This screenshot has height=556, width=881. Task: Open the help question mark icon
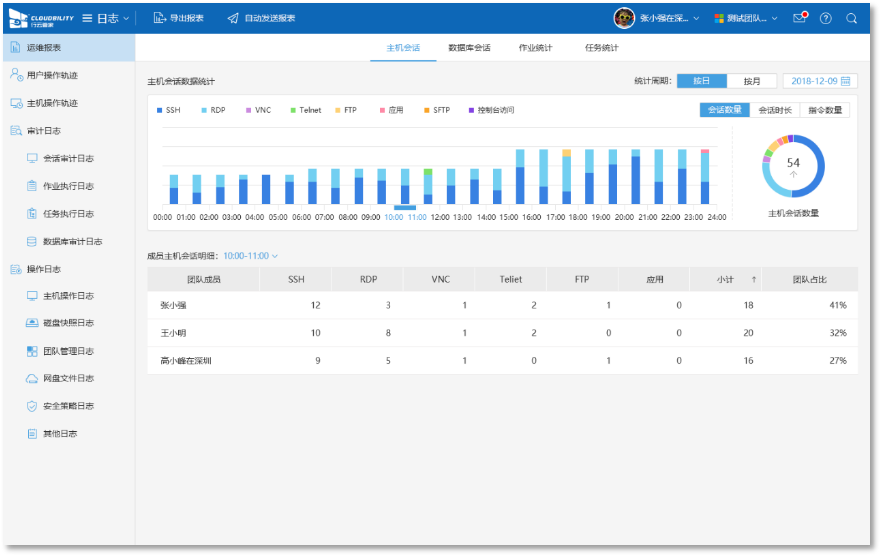(x=826, y=18)
